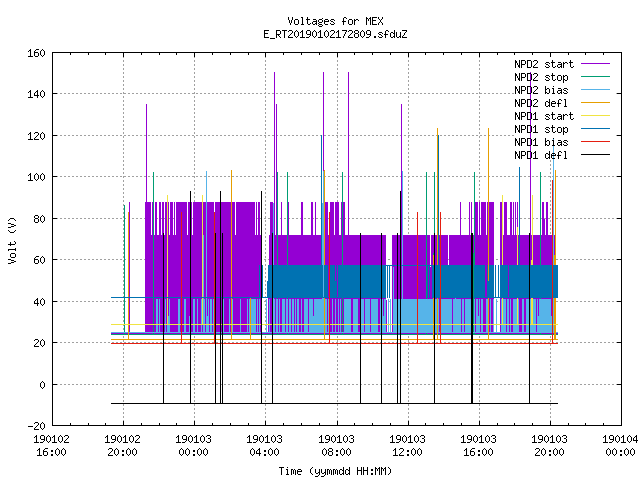
Task: Click the file name E_RT20190102172809.sfduZ subtitle
Action: pos(335,34)
